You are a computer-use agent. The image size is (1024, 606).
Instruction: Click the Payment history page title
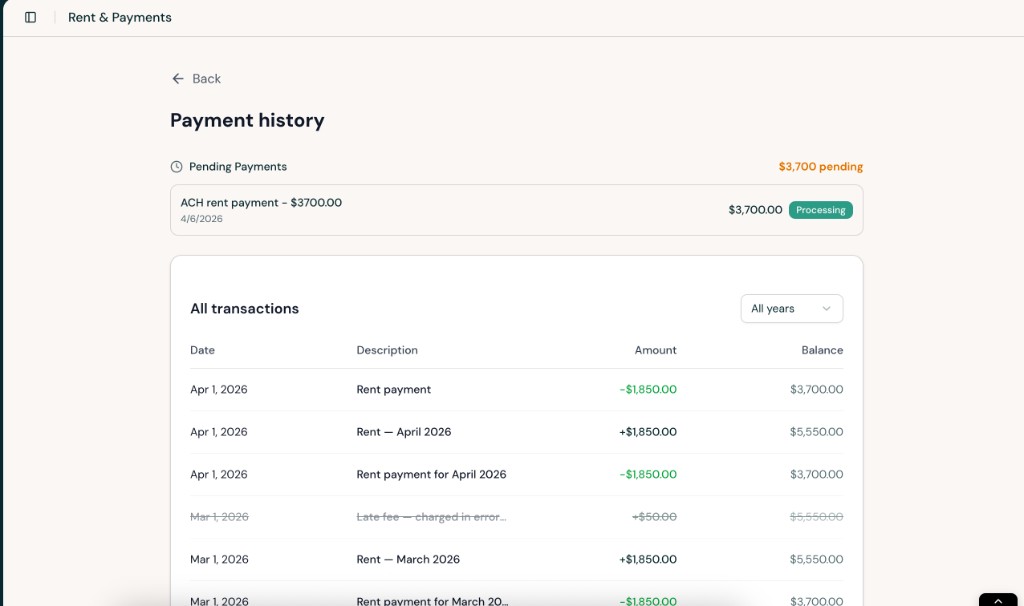[x=247, y=120]
